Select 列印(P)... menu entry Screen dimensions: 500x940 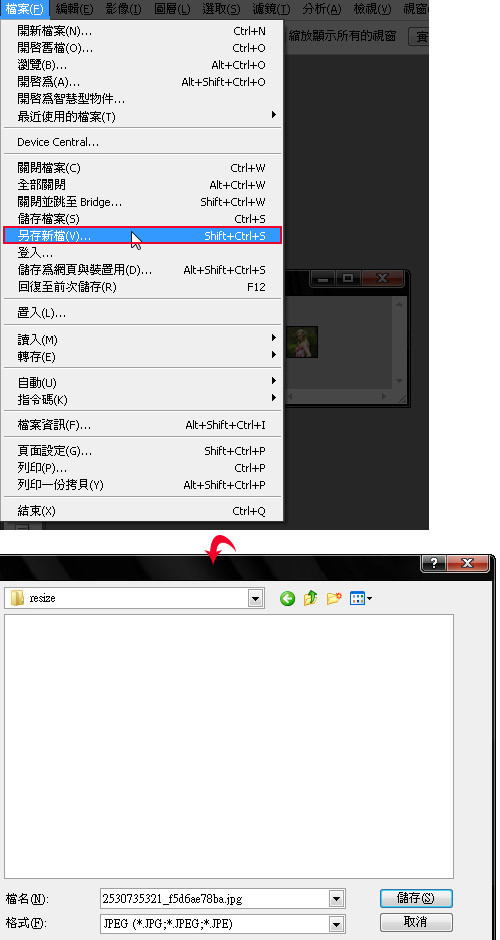tap(142, 468)
